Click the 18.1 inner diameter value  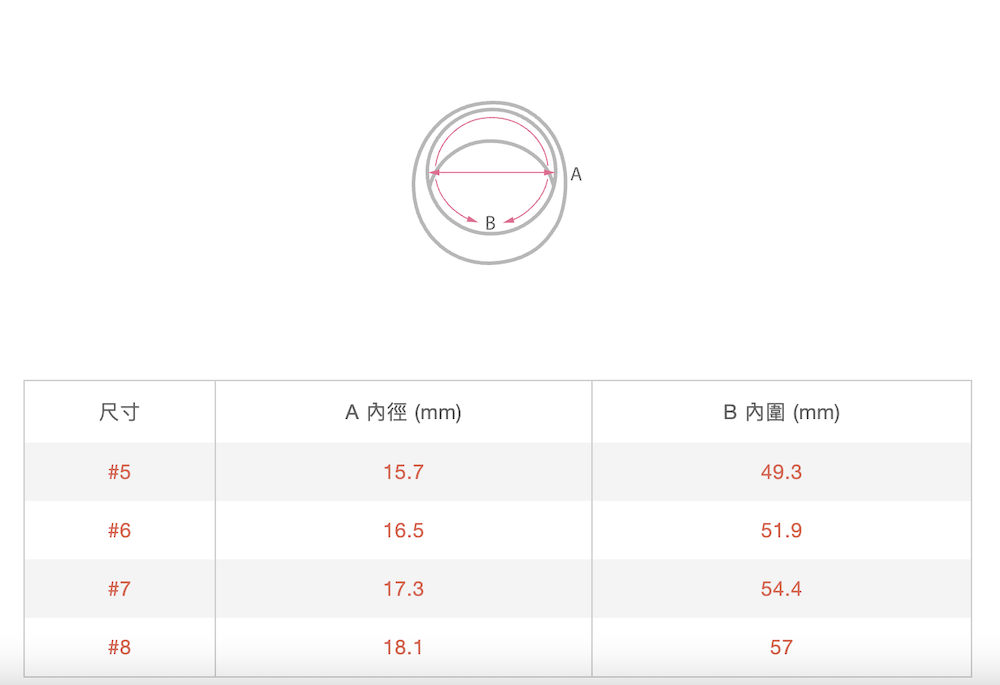tap(403, 647)
